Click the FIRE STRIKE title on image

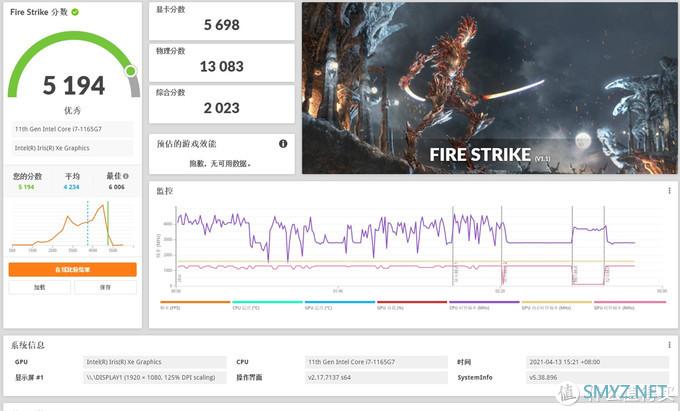click(x=480, y=155)
